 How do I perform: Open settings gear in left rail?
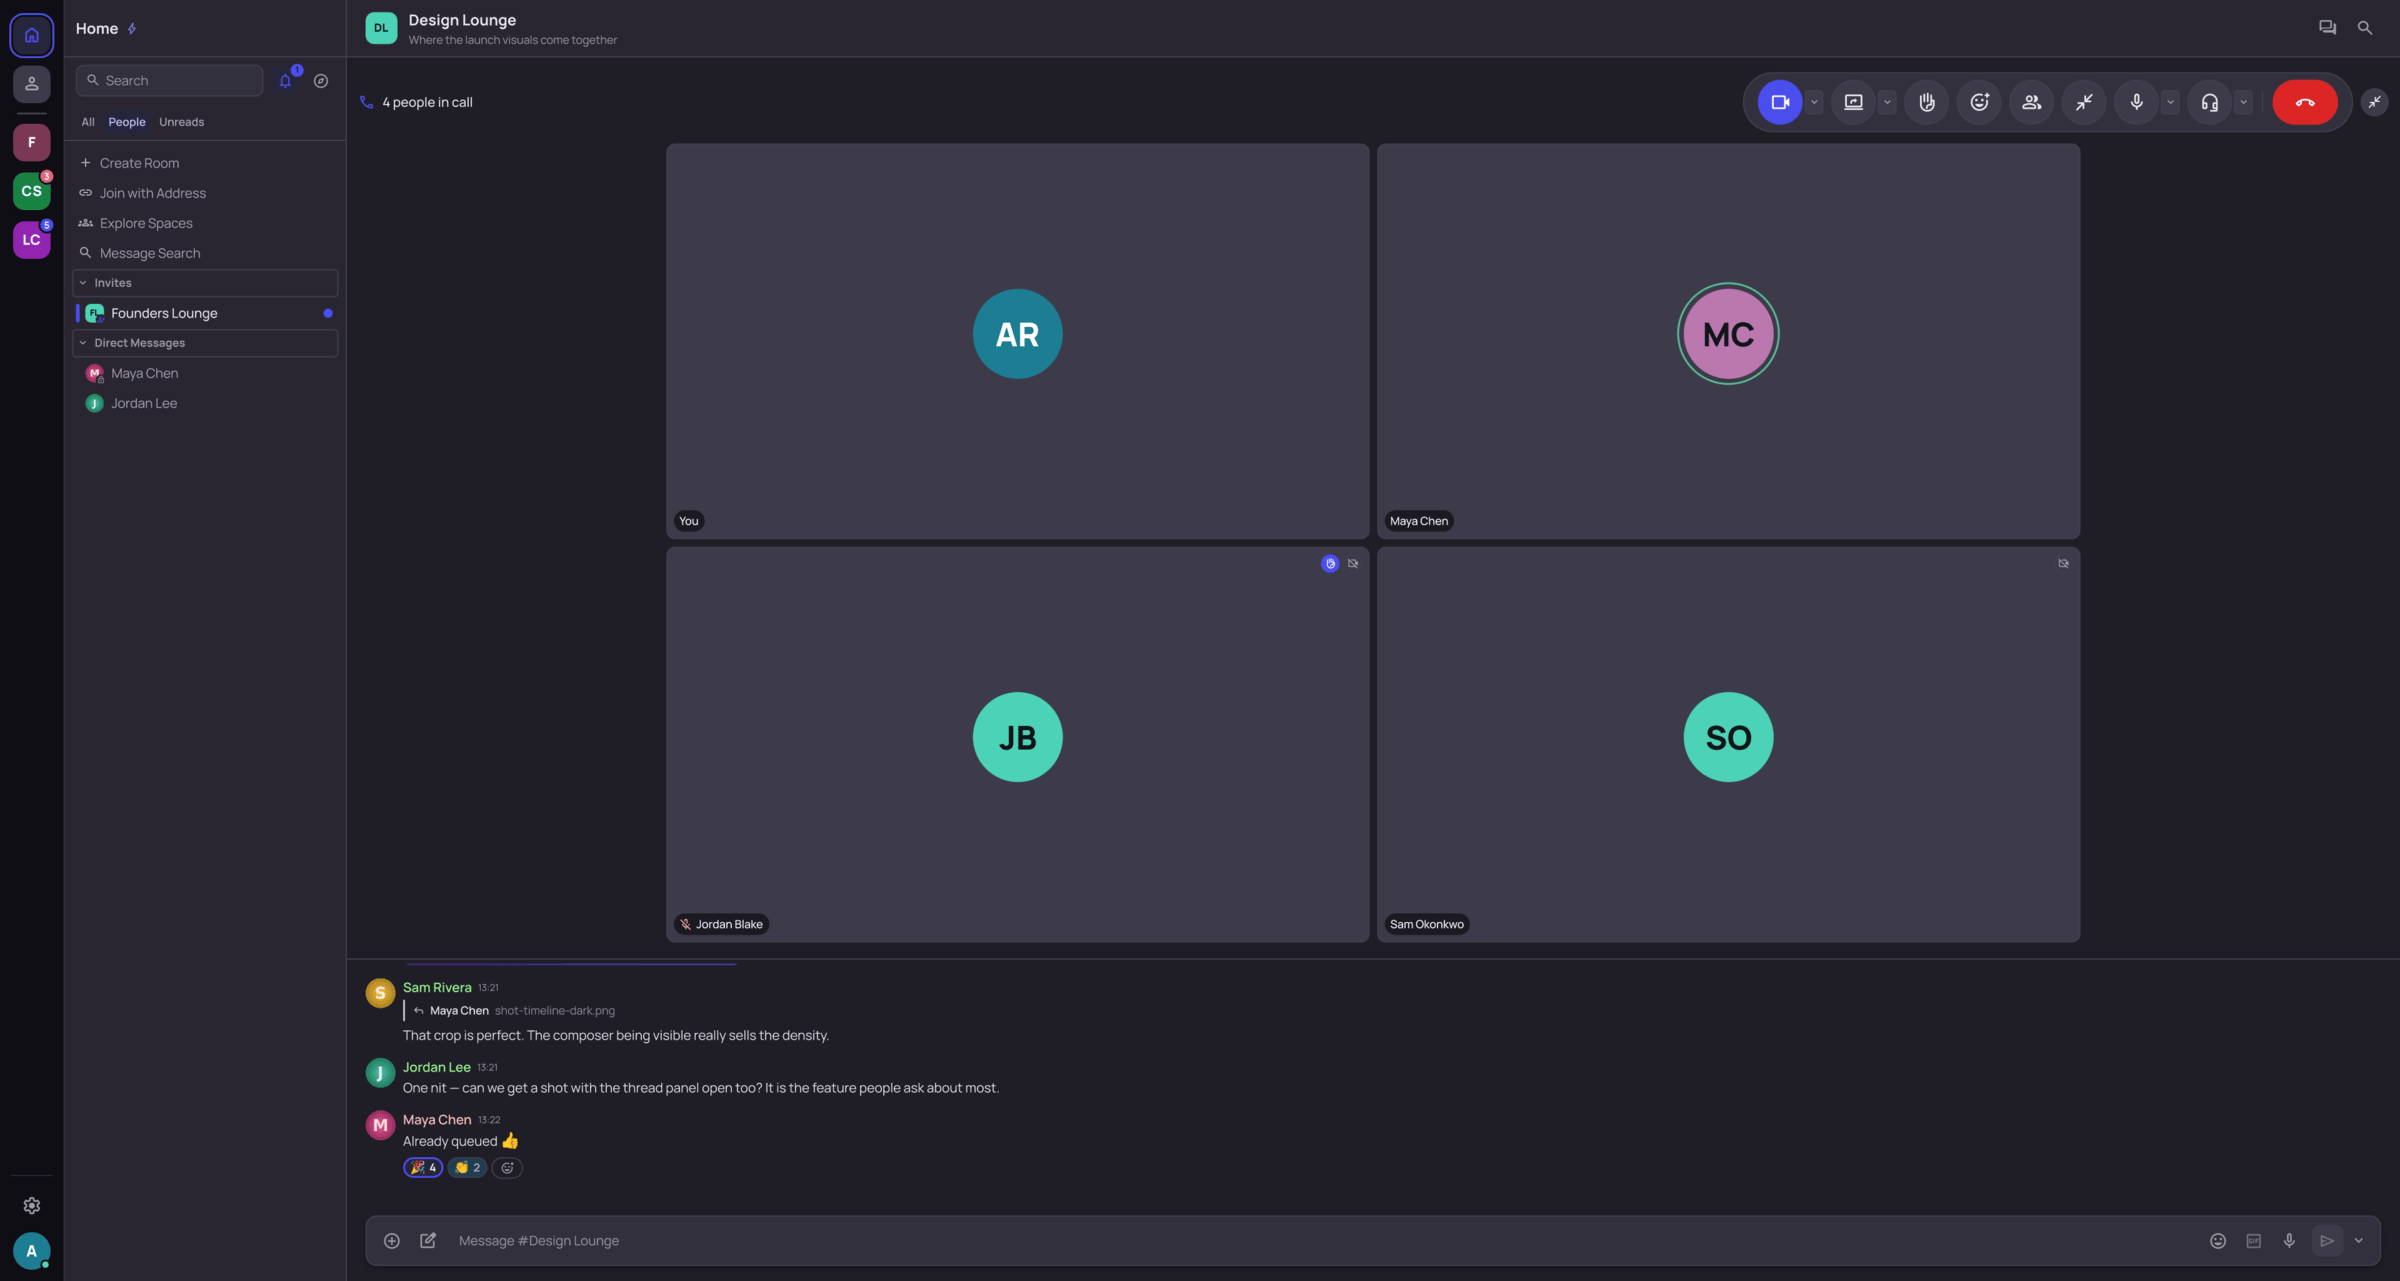(x=32, y=1206)
